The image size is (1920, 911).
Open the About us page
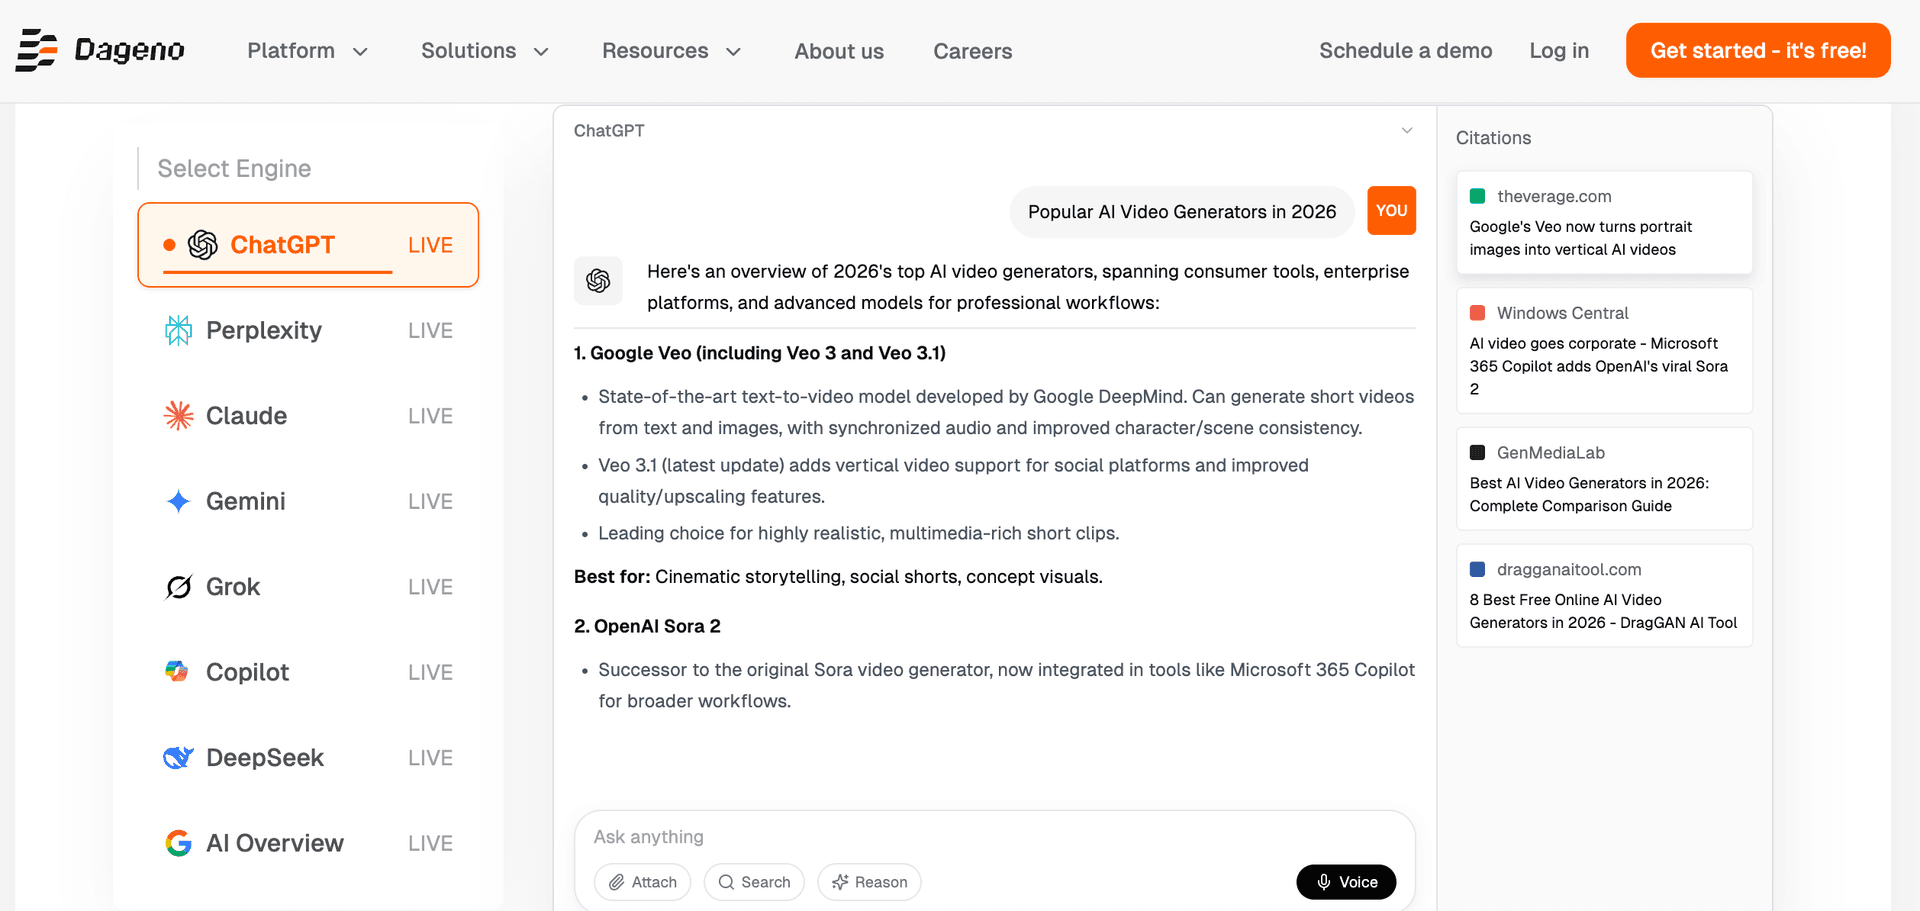(839, 51)
